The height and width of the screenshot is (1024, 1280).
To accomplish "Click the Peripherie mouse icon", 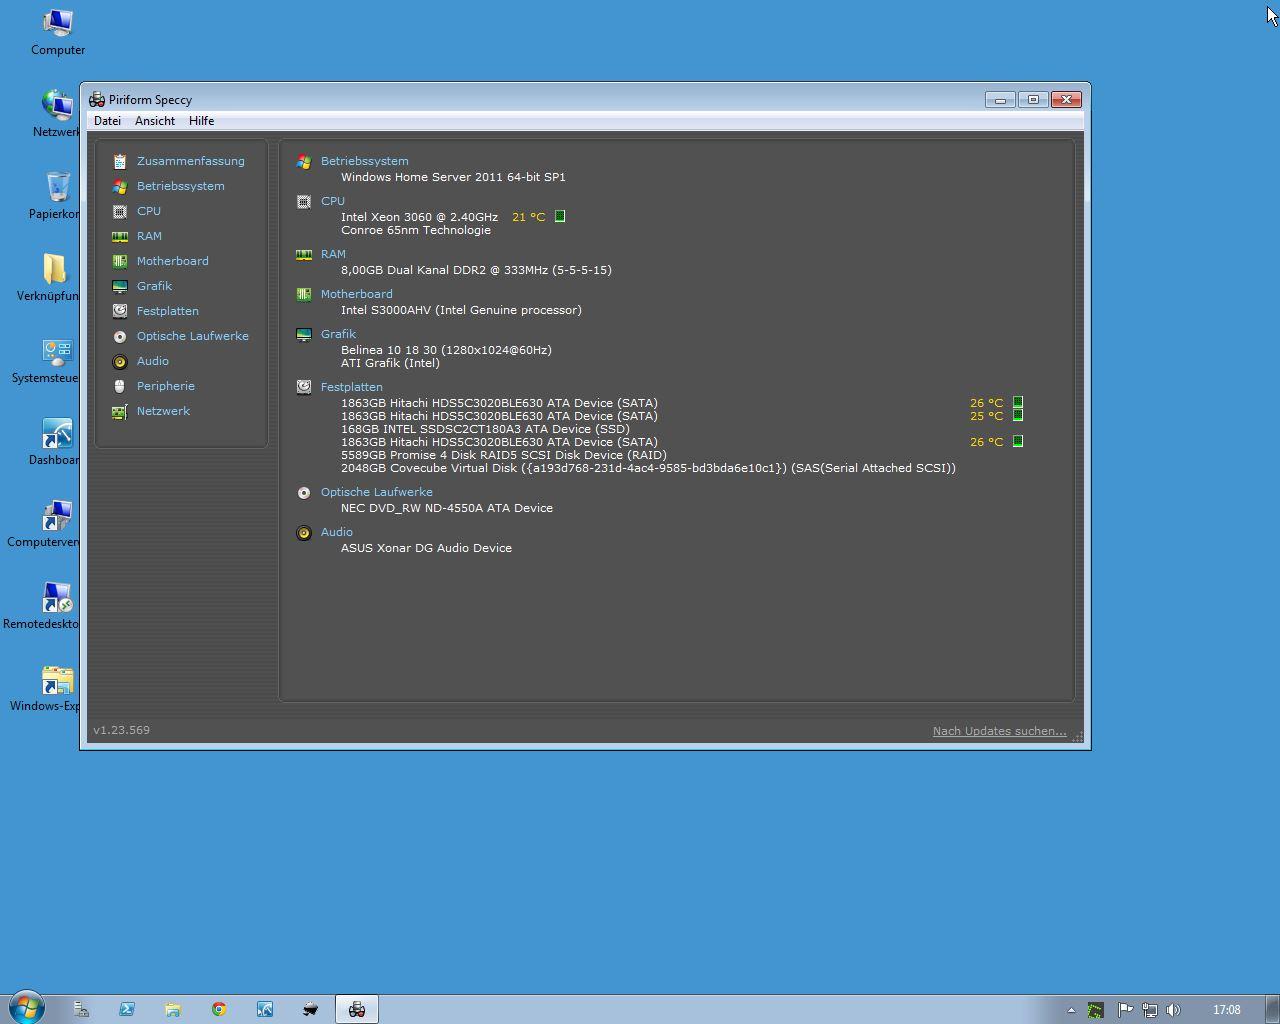I will click(x=120, y=386).
